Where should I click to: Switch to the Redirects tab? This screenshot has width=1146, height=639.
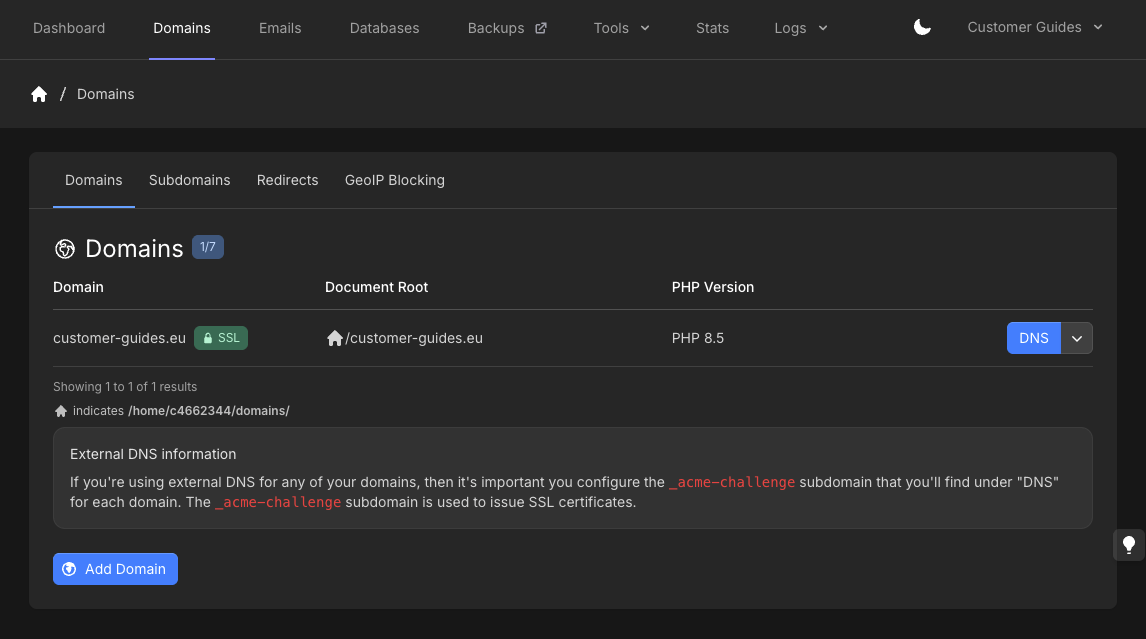pos(287,180)
